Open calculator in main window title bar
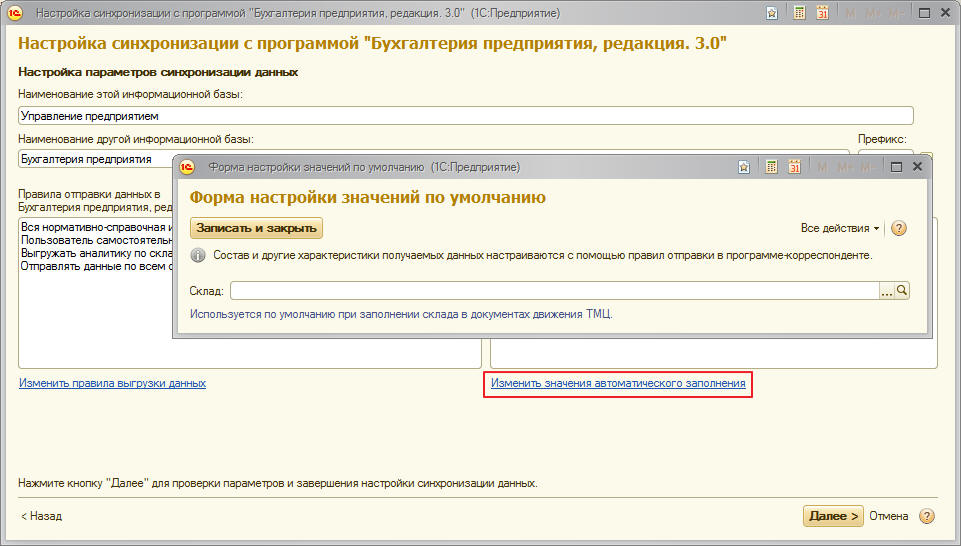Image resolution: width=961 pixels, height=546 pixels. 799,13
